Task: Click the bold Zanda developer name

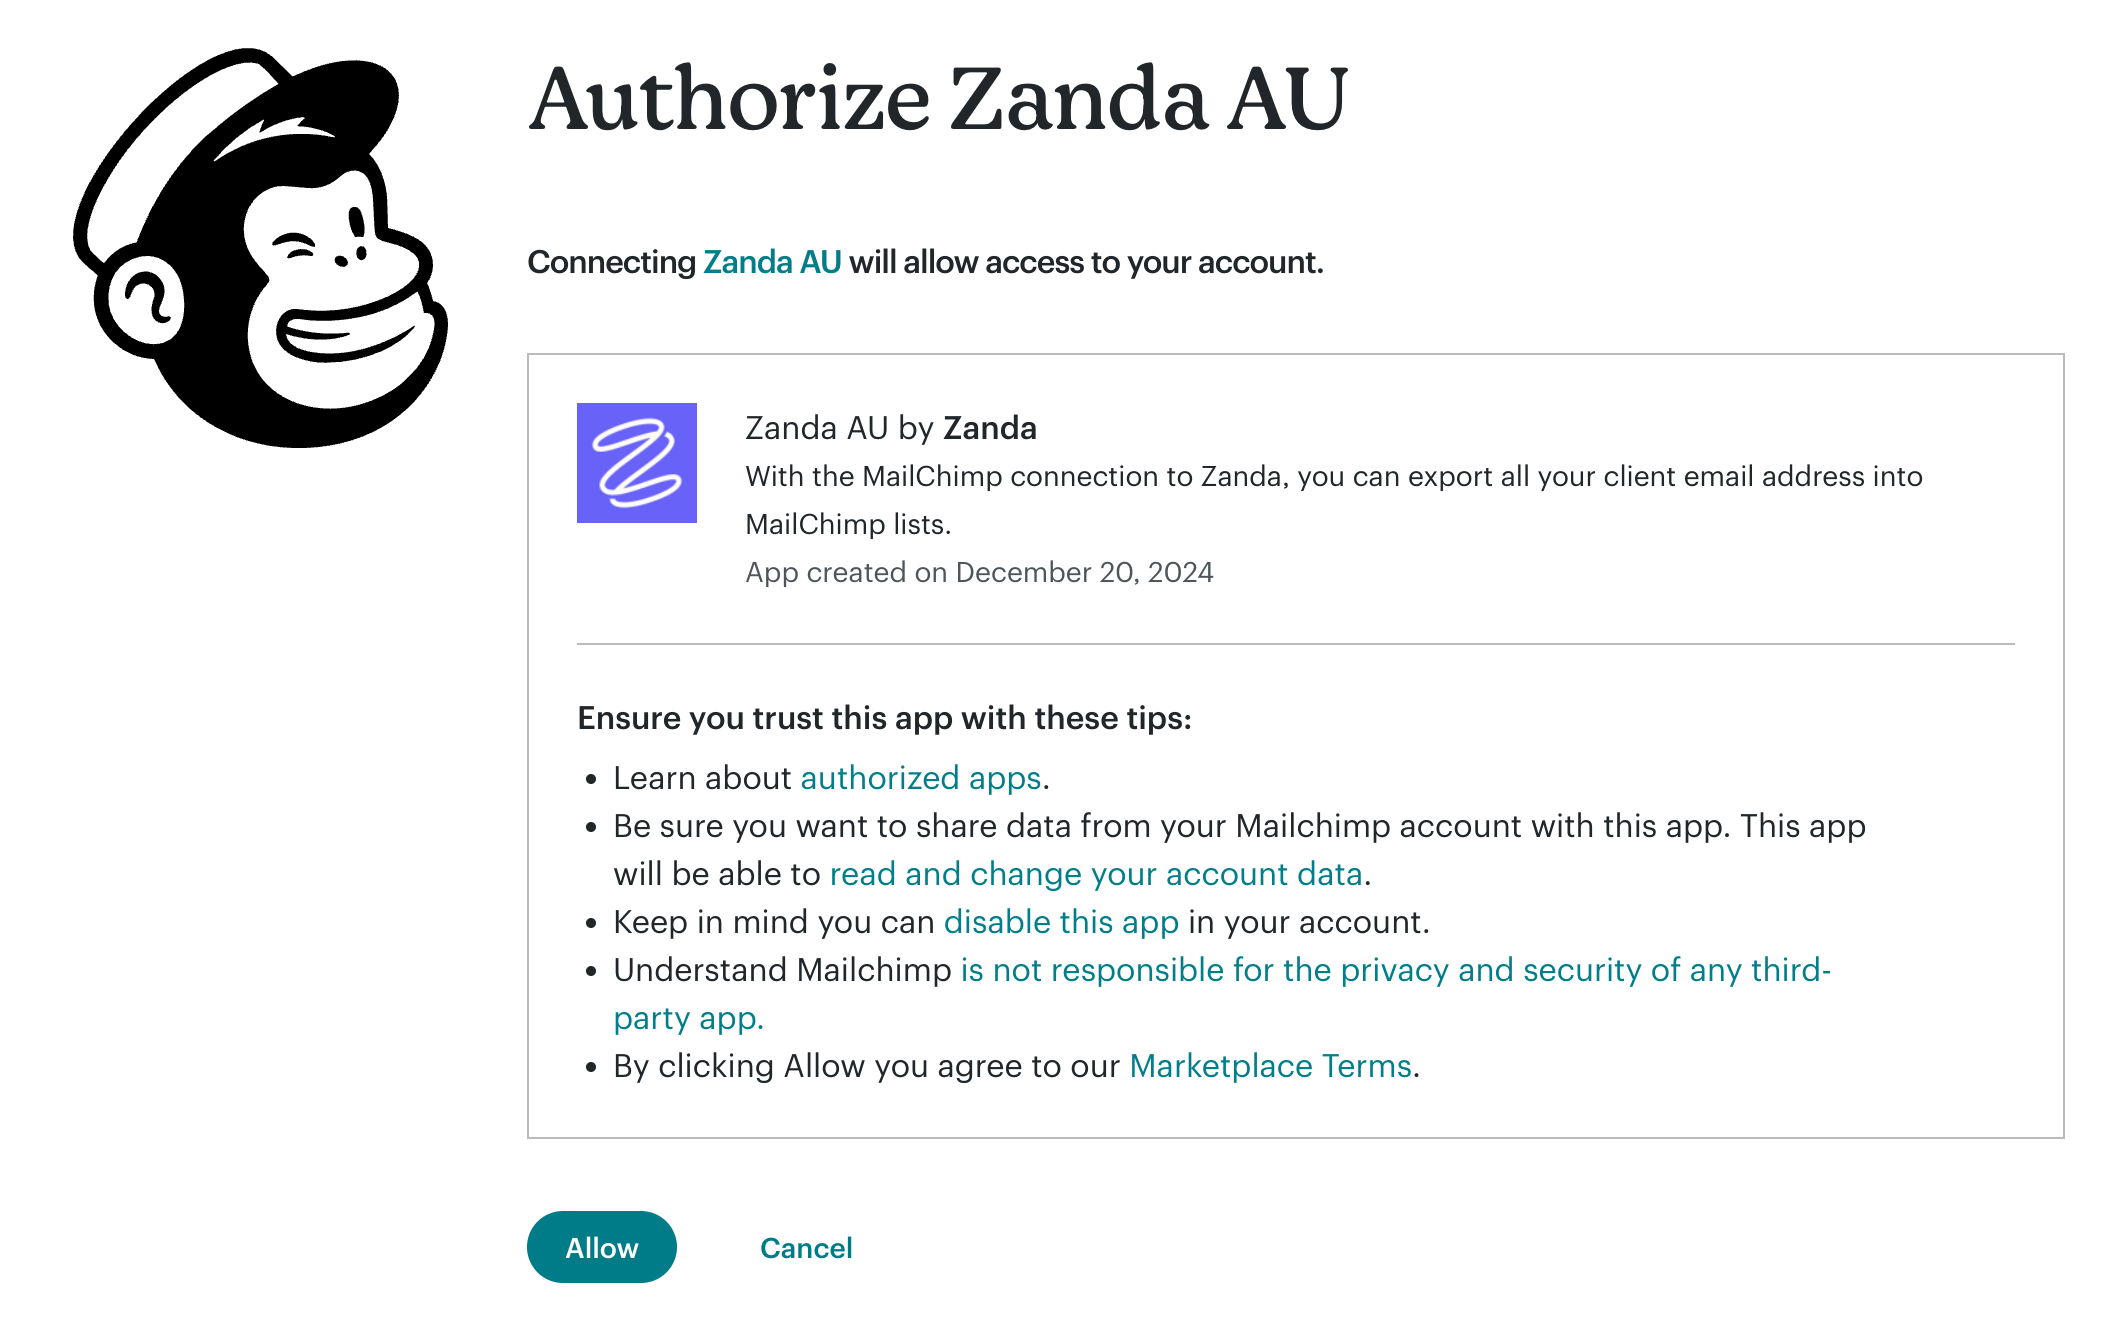Action: (990, 428)
